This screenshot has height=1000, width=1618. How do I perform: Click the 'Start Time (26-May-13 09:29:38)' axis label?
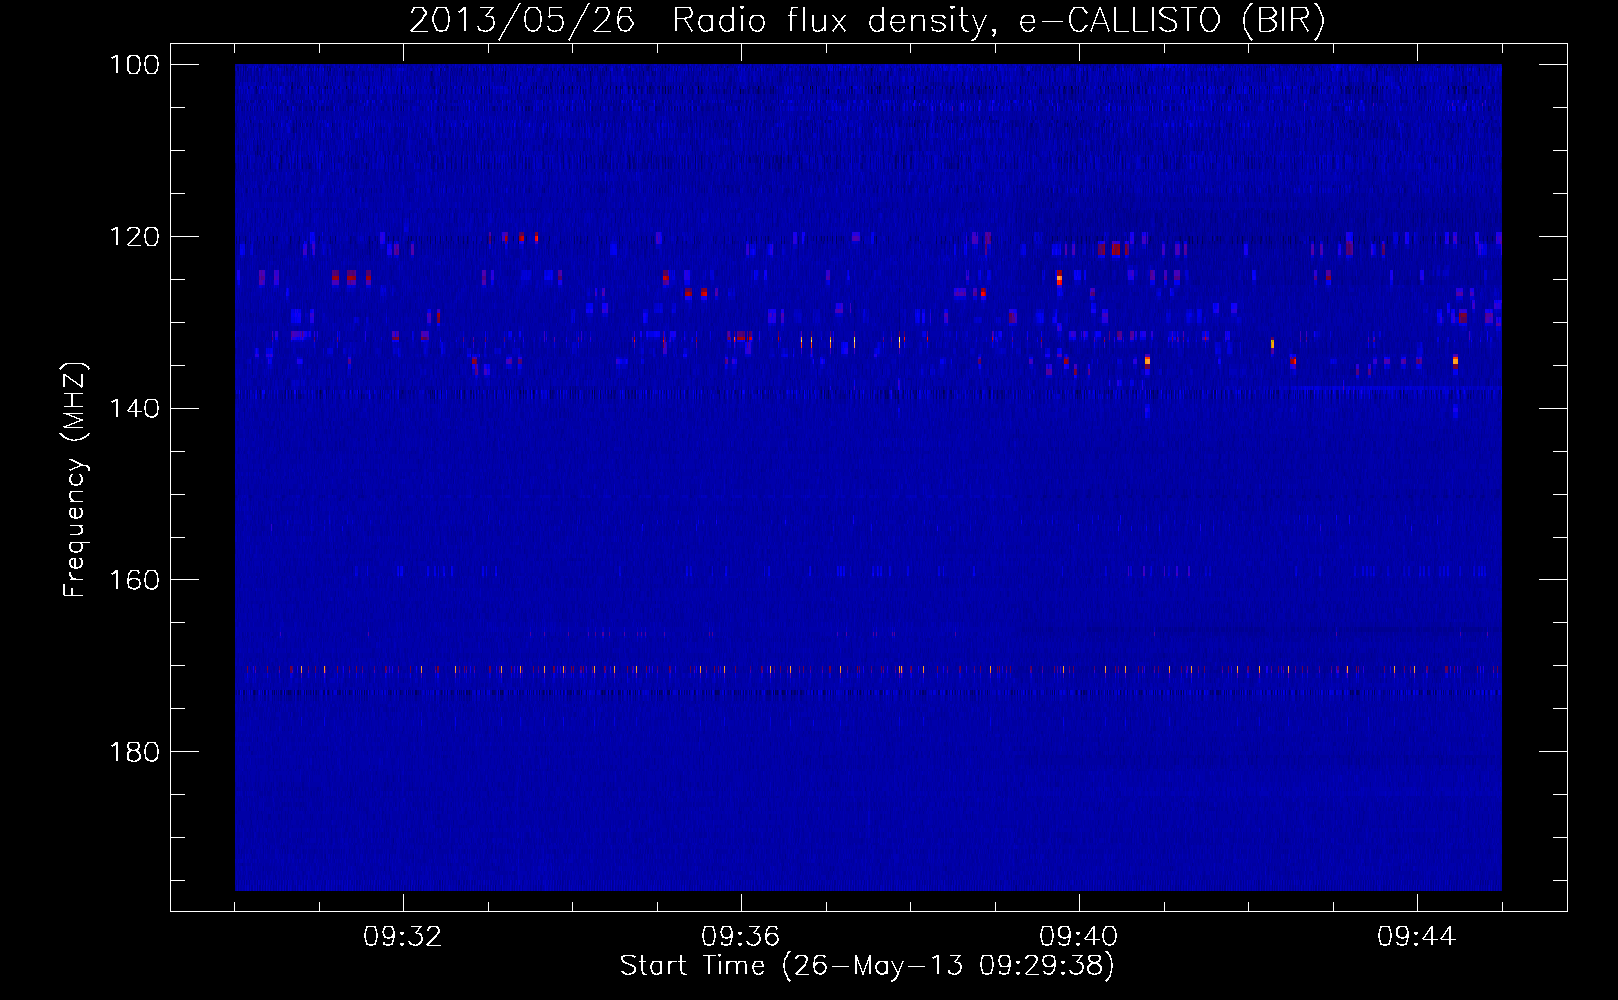tap(867, 966)
